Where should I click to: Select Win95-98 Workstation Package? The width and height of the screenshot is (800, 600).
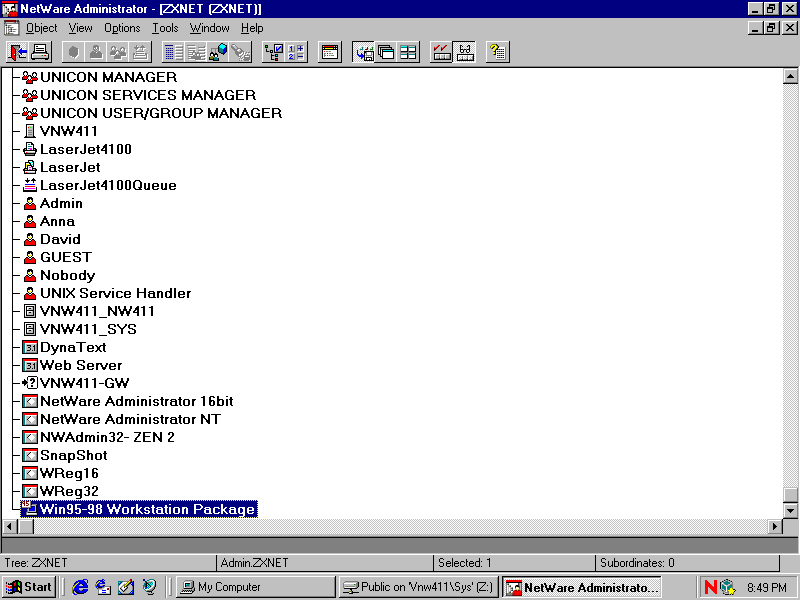pyautogui.click(x=139, y=509)
